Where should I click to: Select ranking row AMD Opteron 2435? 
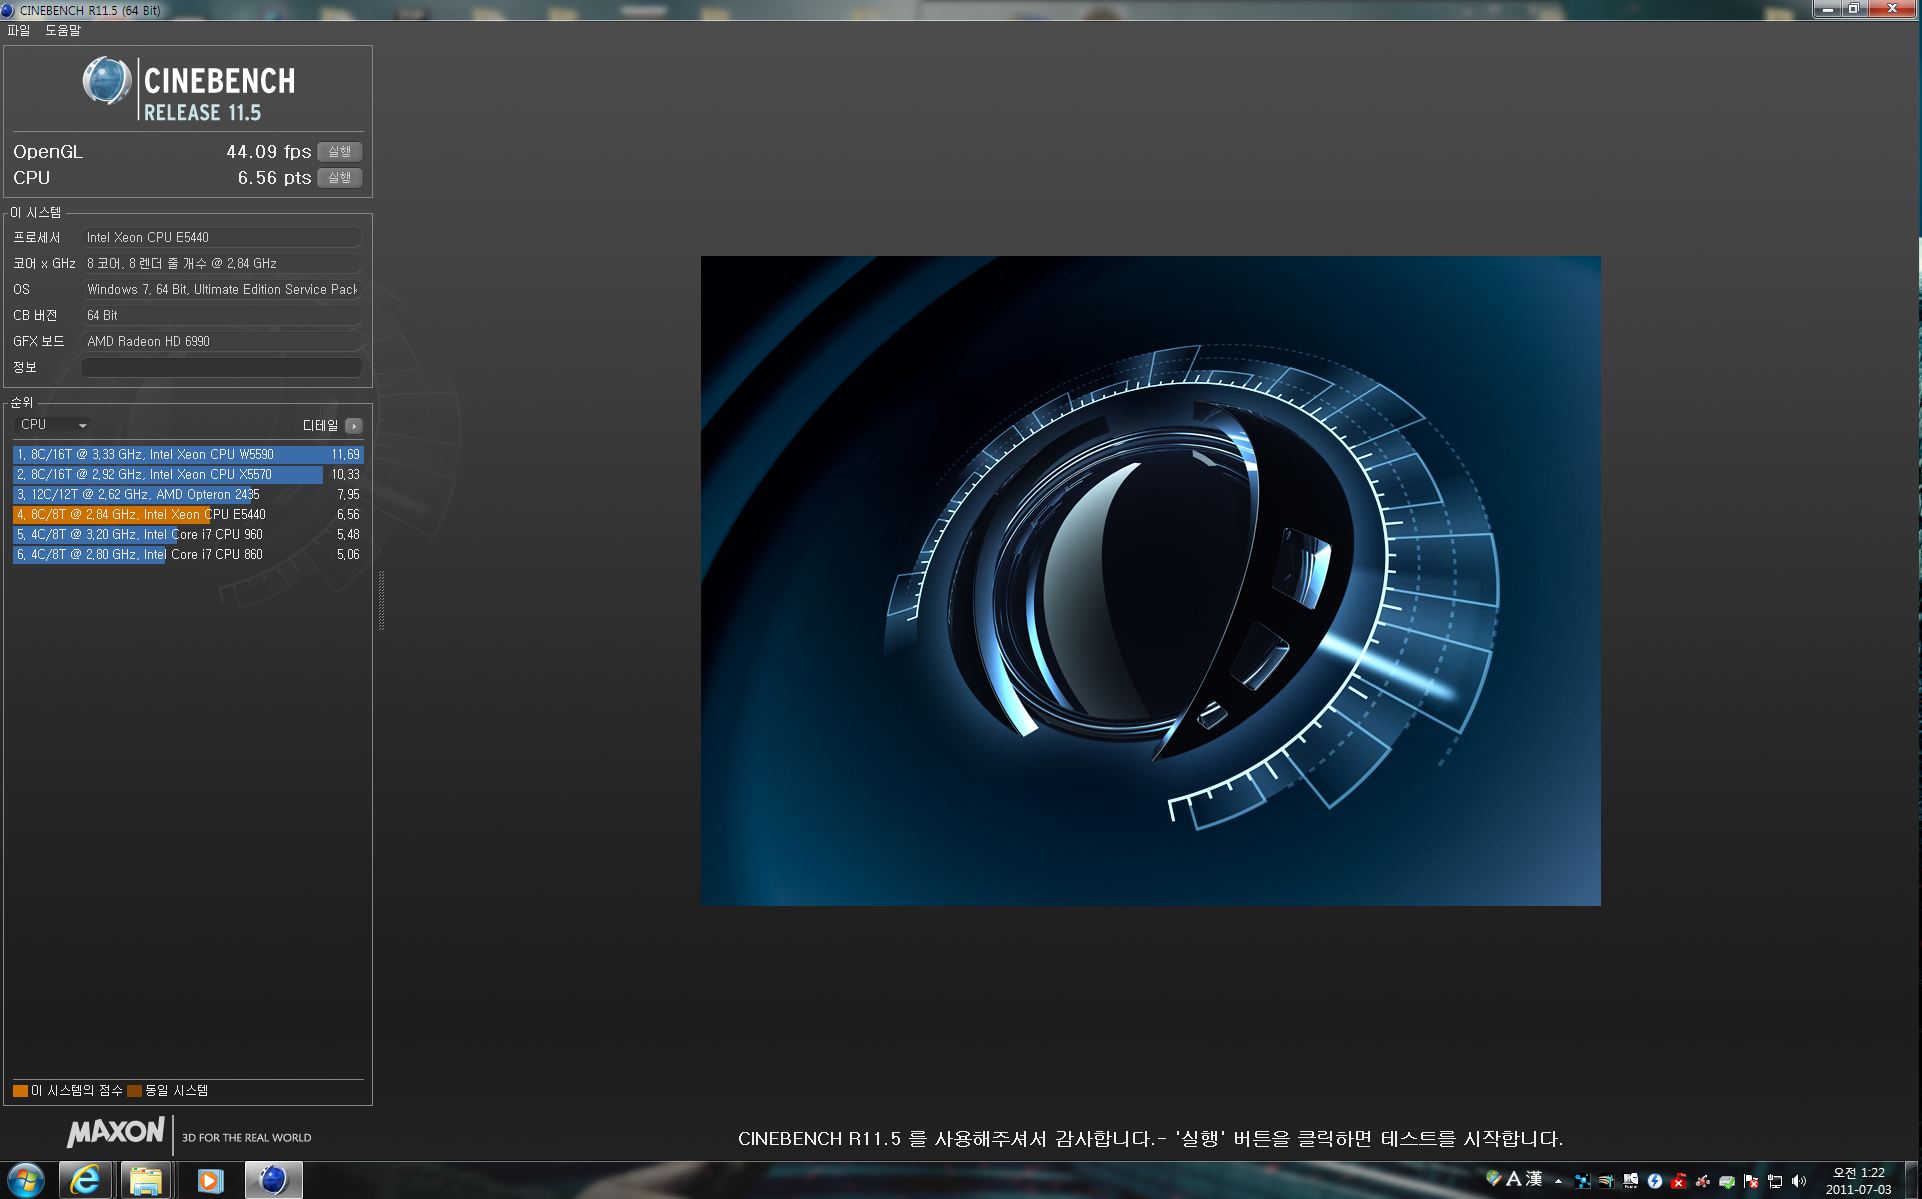point(188,495)
